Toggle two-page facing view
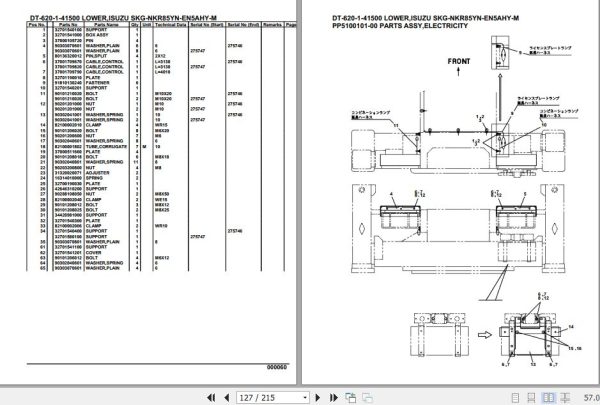Image resolution: width=600 pixels, height=405 pixels. (548, 398)
